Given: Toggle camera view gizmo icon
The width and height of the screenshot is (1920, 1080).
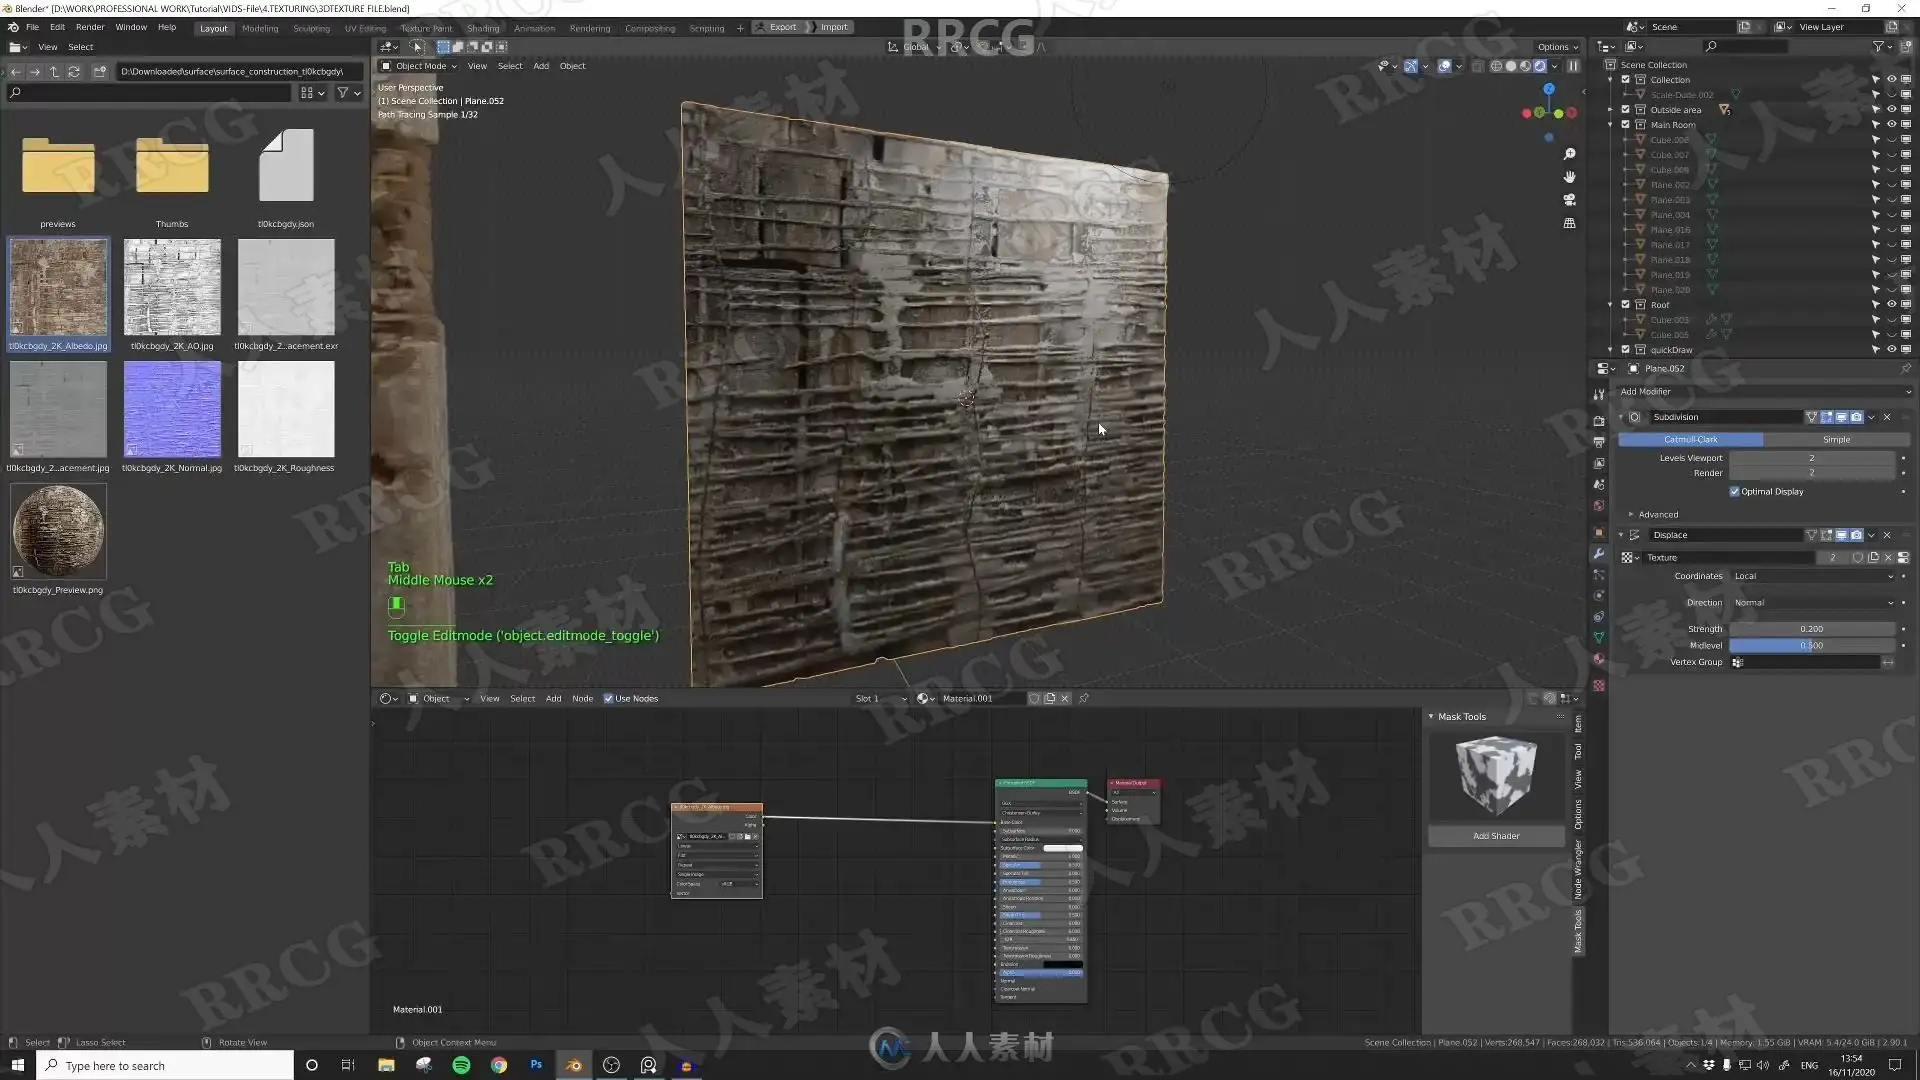Looking at the screenshot, I should point(1569,200).
